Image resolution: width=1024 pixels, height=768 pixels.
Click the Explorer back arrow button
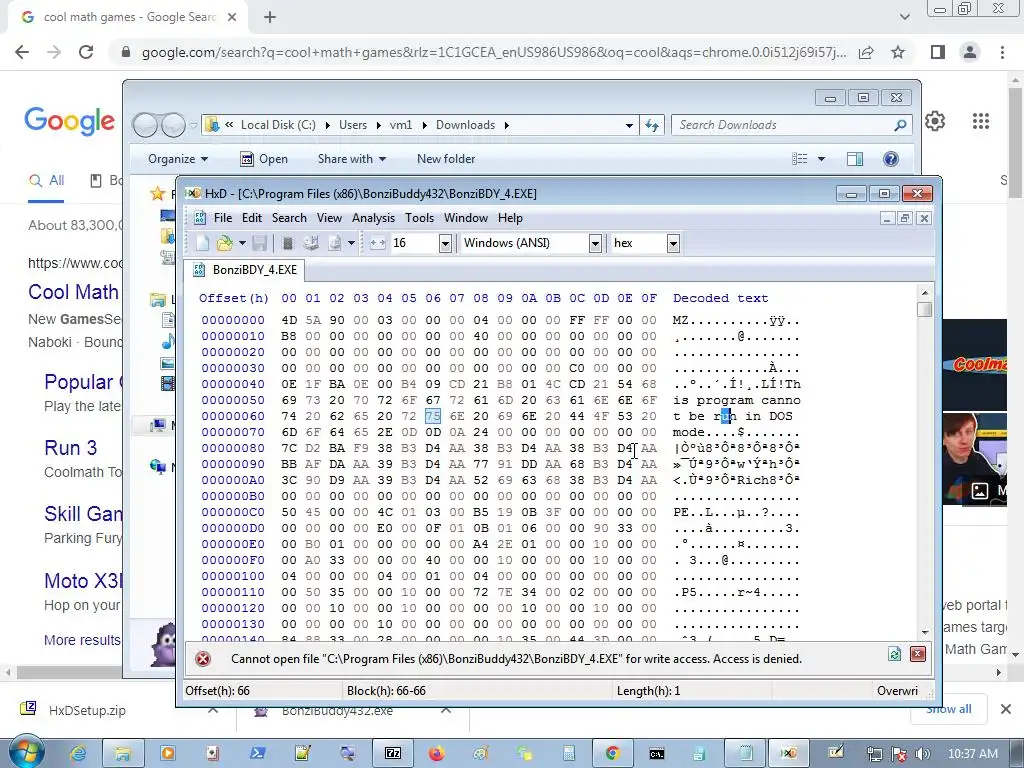coord(144,125)
